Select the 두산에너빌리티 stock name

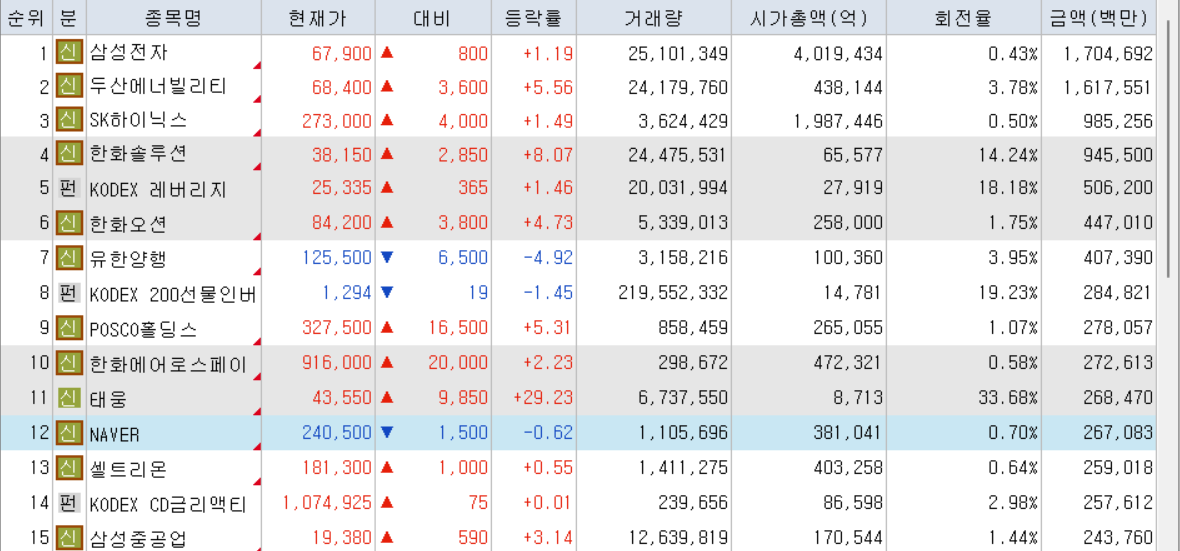click(x=158, y=86)
